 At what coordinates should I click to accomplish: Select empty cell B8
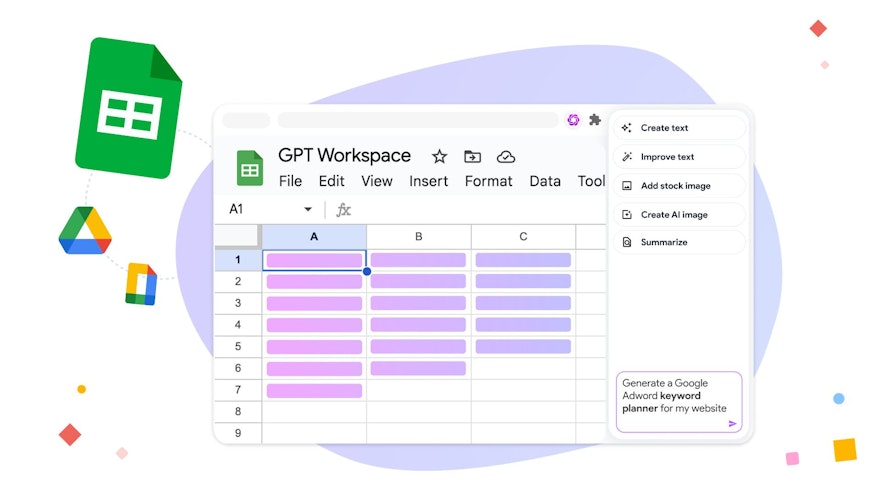(x=419, y=411)
